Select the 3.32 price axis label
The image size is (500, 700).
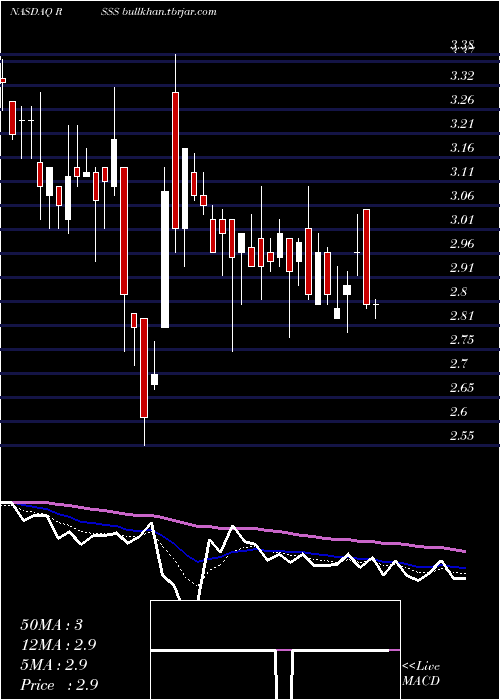(x=462, y=75)
